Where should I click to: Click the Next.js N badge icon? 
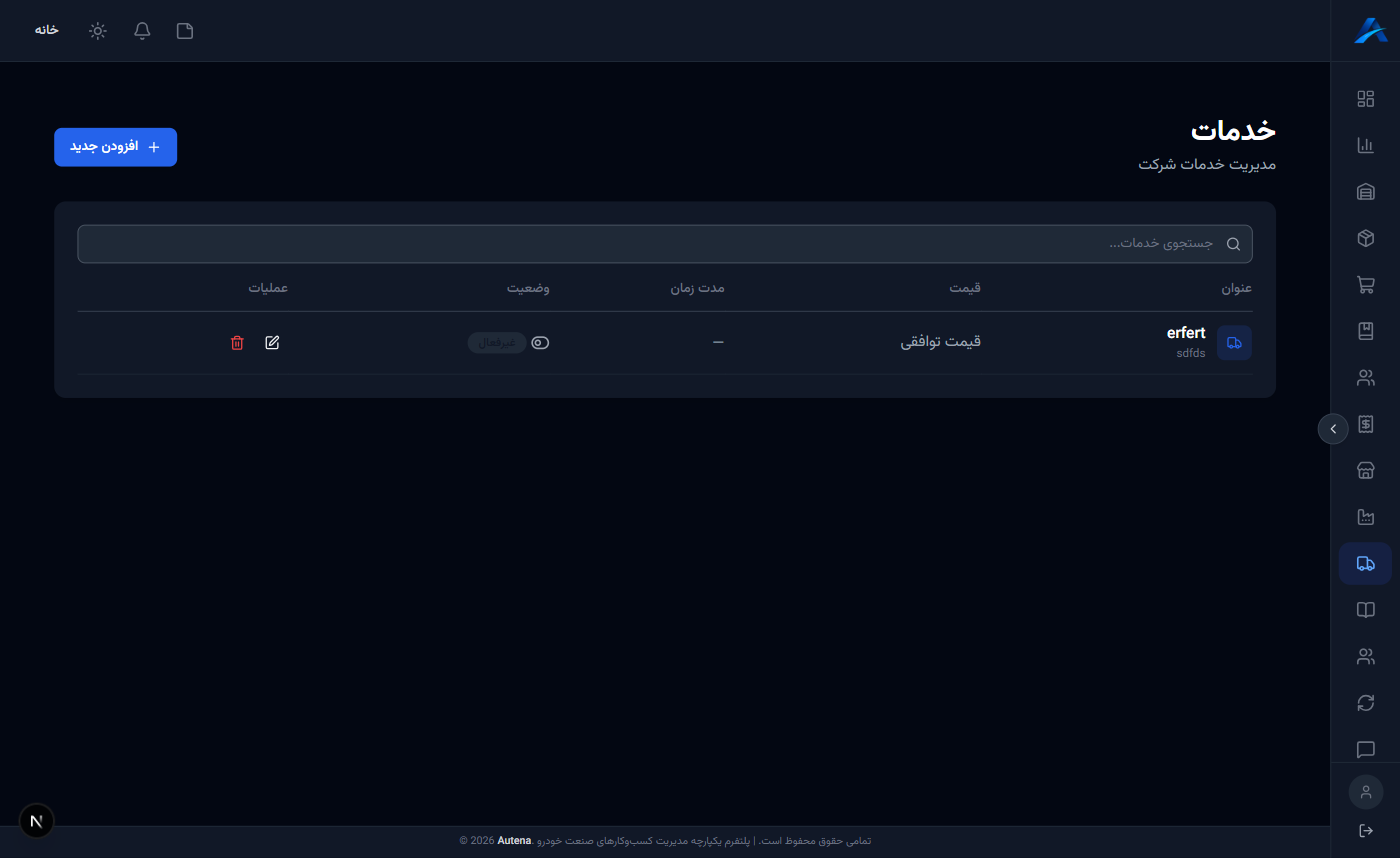(x=37, y=821)
